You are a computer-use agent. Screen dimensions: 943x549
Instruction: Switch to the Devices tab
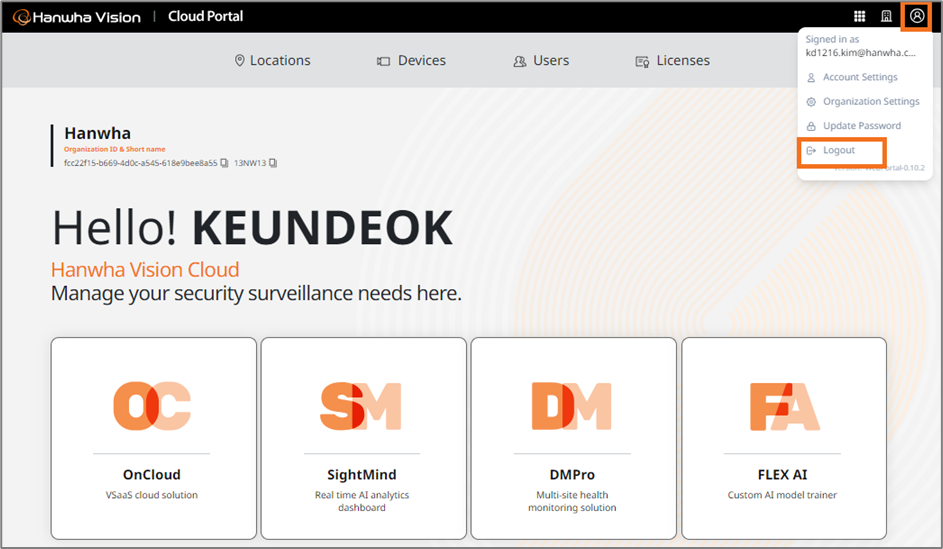pos(411,61)
